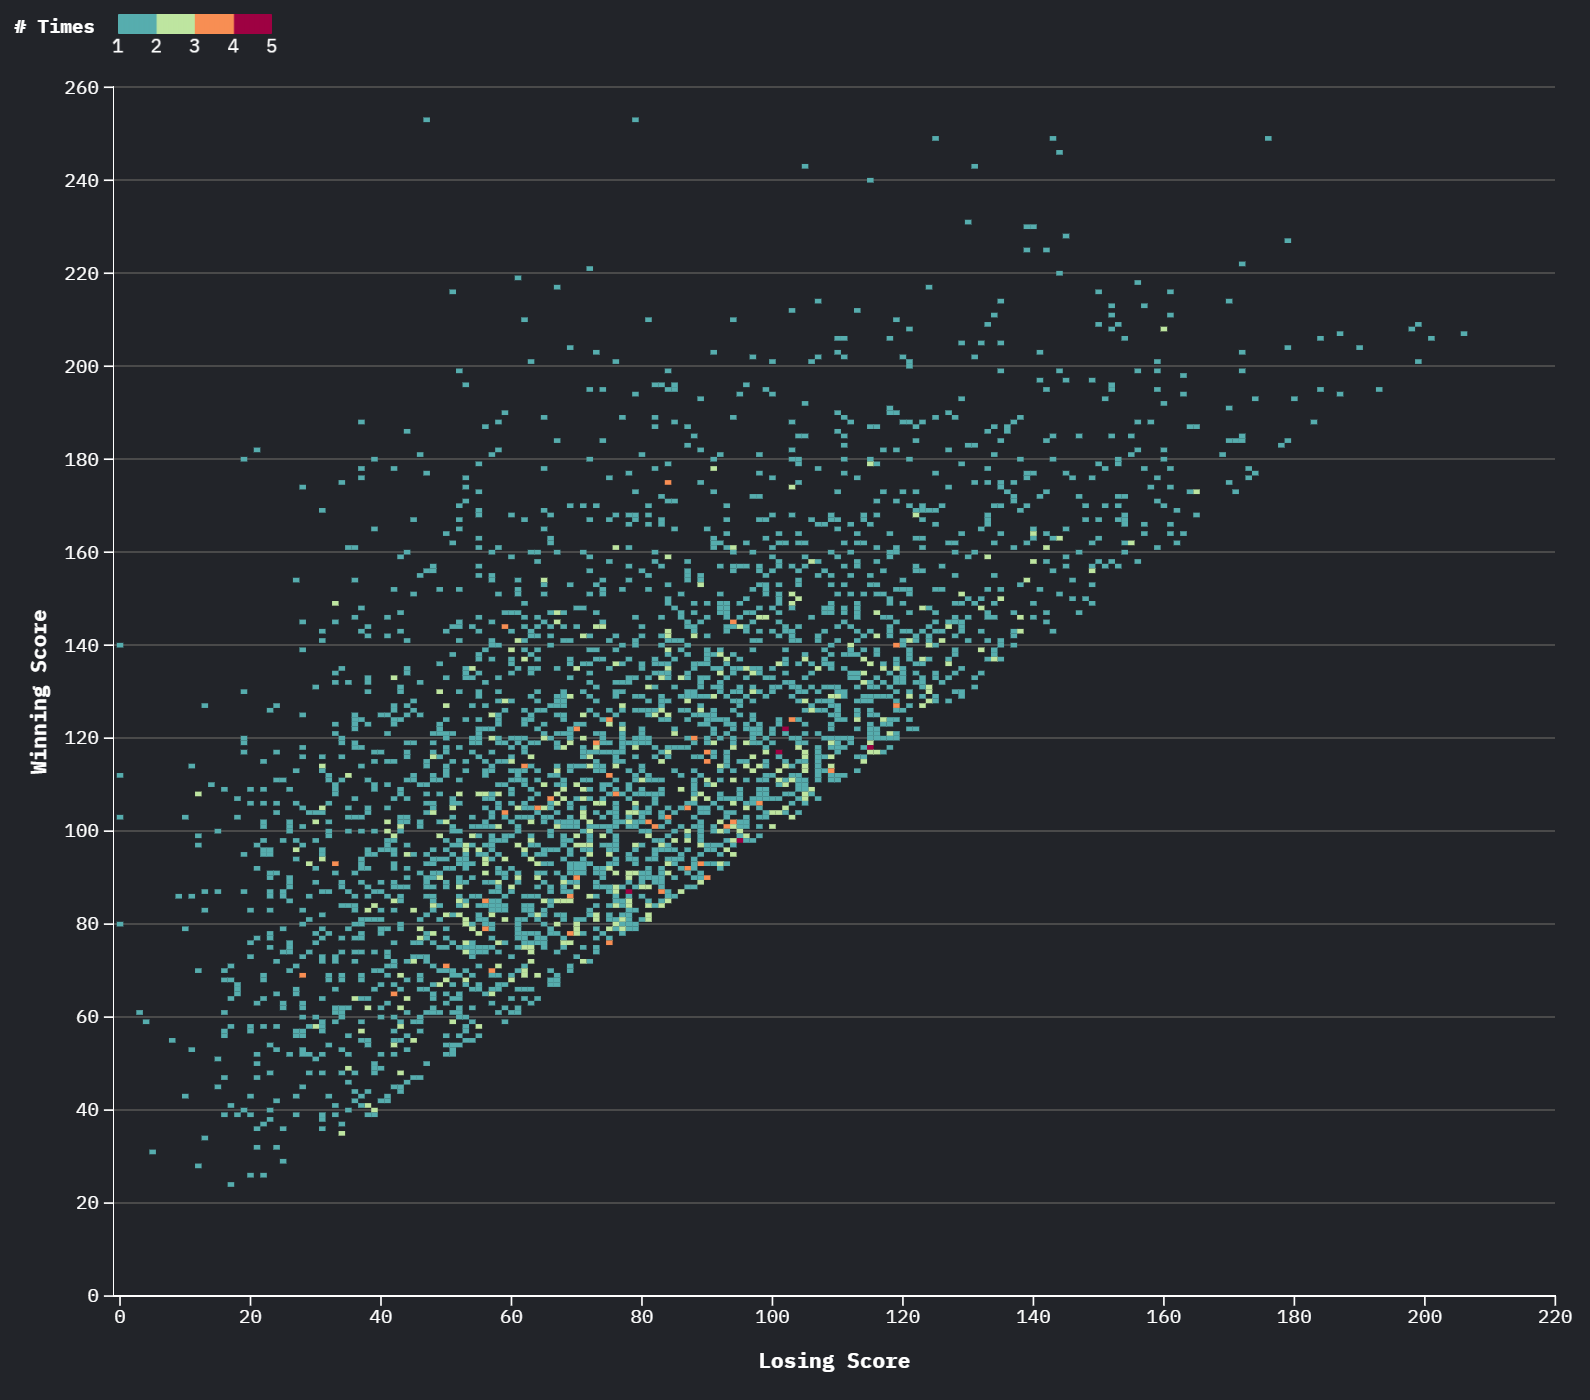This screenshot has width=1590, height=1400.
Task: Click the 'Losing Score' axis label
Action: pyautogui.click(x=834, y=1361)
